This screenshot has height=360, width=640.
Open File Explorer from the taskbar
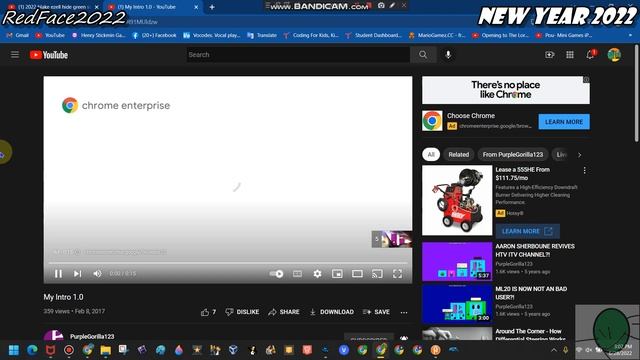click(105, 350)
